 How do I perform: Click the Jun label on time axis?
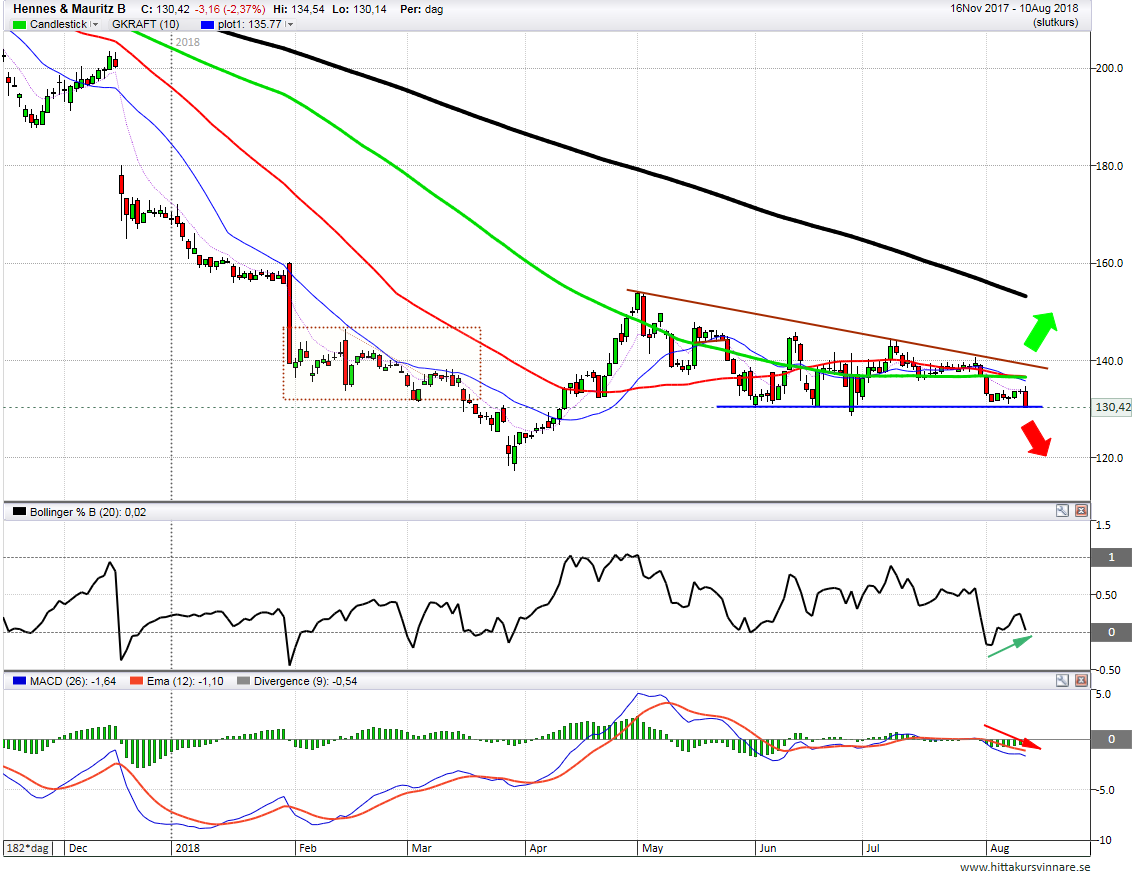coord(768,848)
